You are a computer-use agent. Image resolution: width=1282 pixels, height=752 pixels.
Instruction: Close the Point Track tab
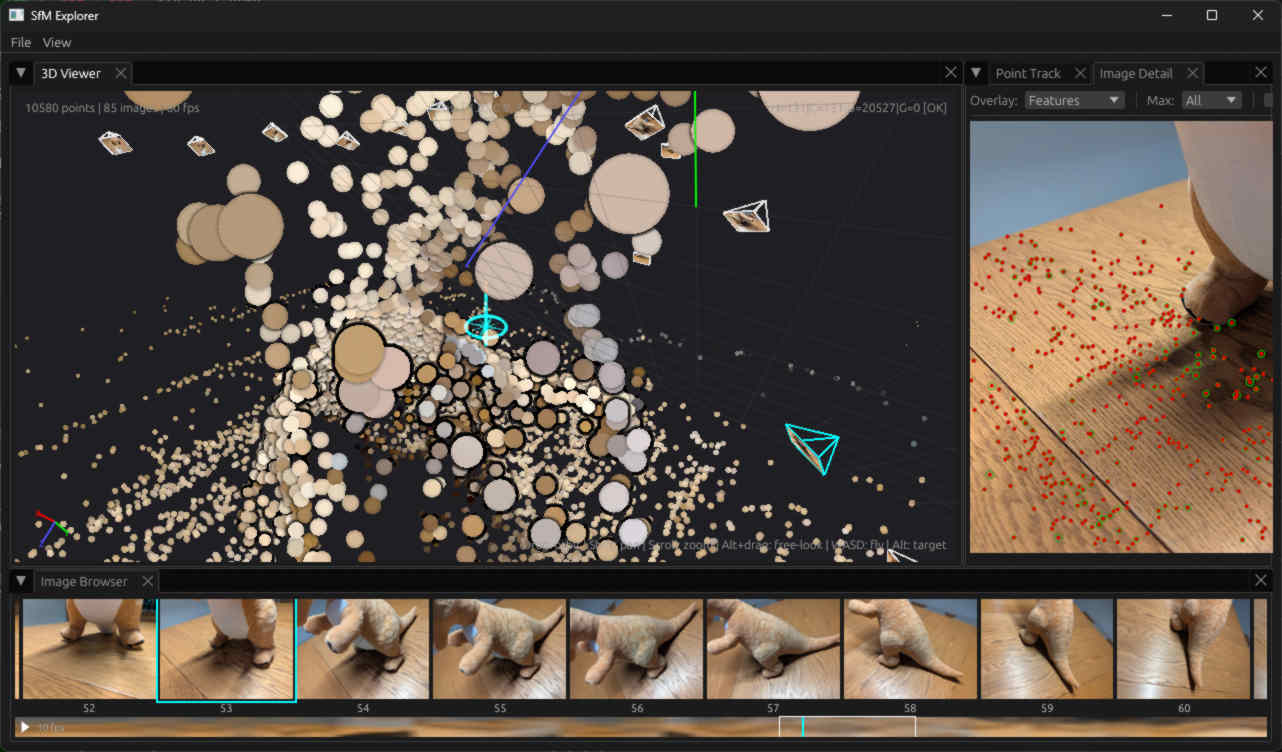click(x=1080, y=73)
